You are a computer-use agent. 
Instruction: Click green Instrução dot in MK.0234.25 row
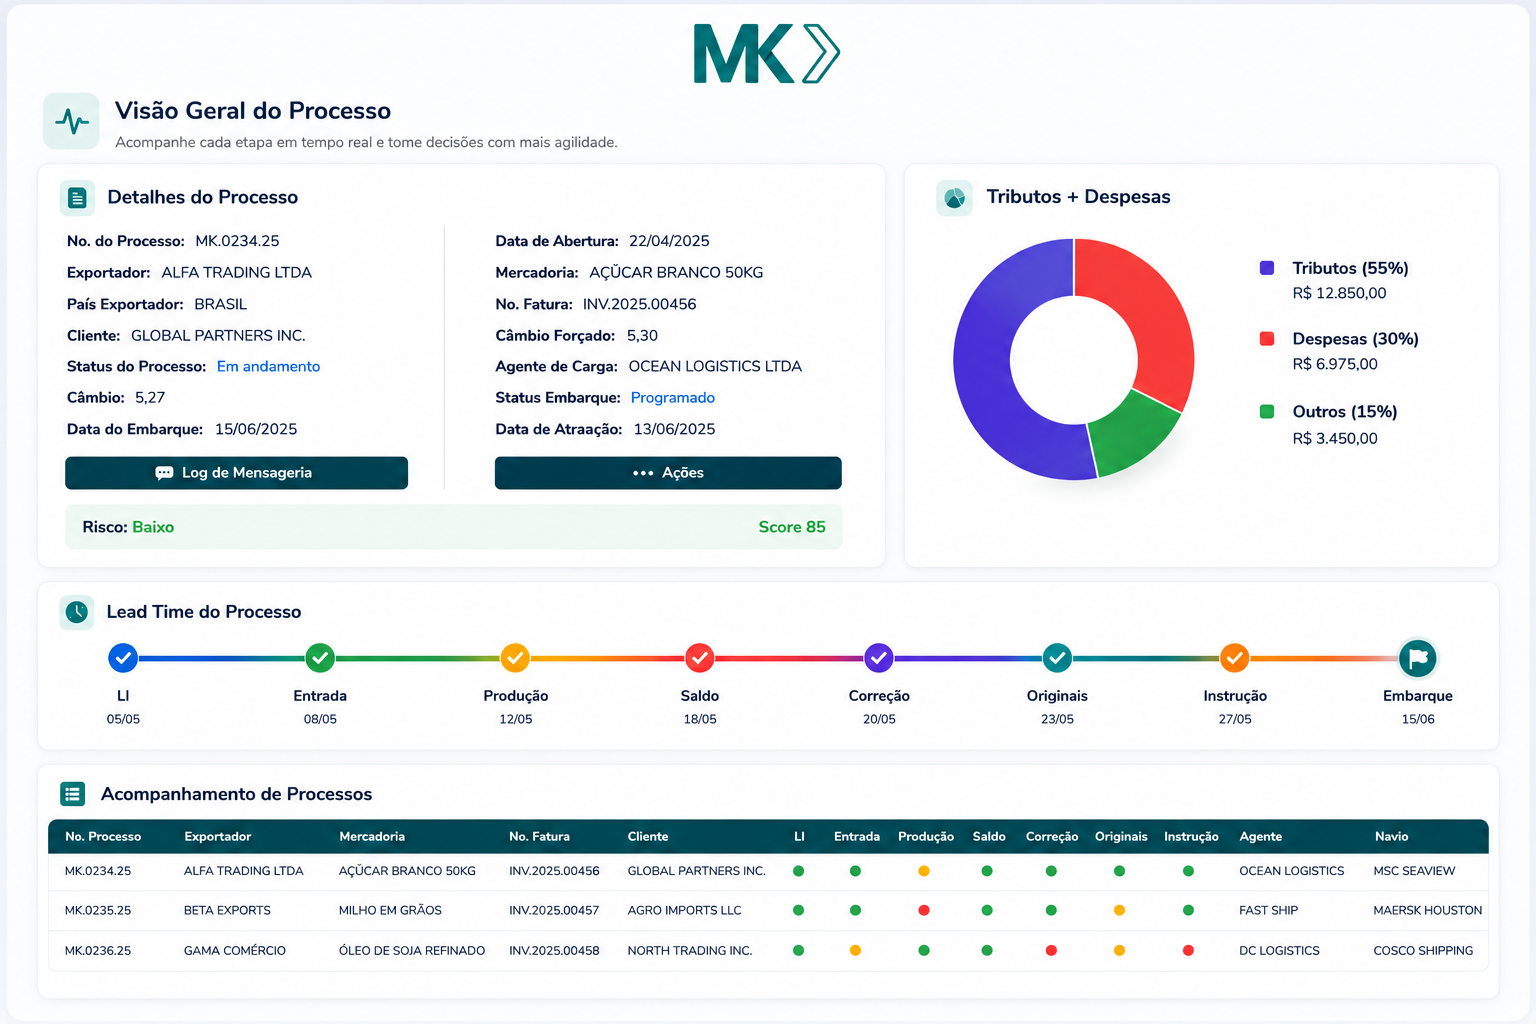coord(1188,871)
